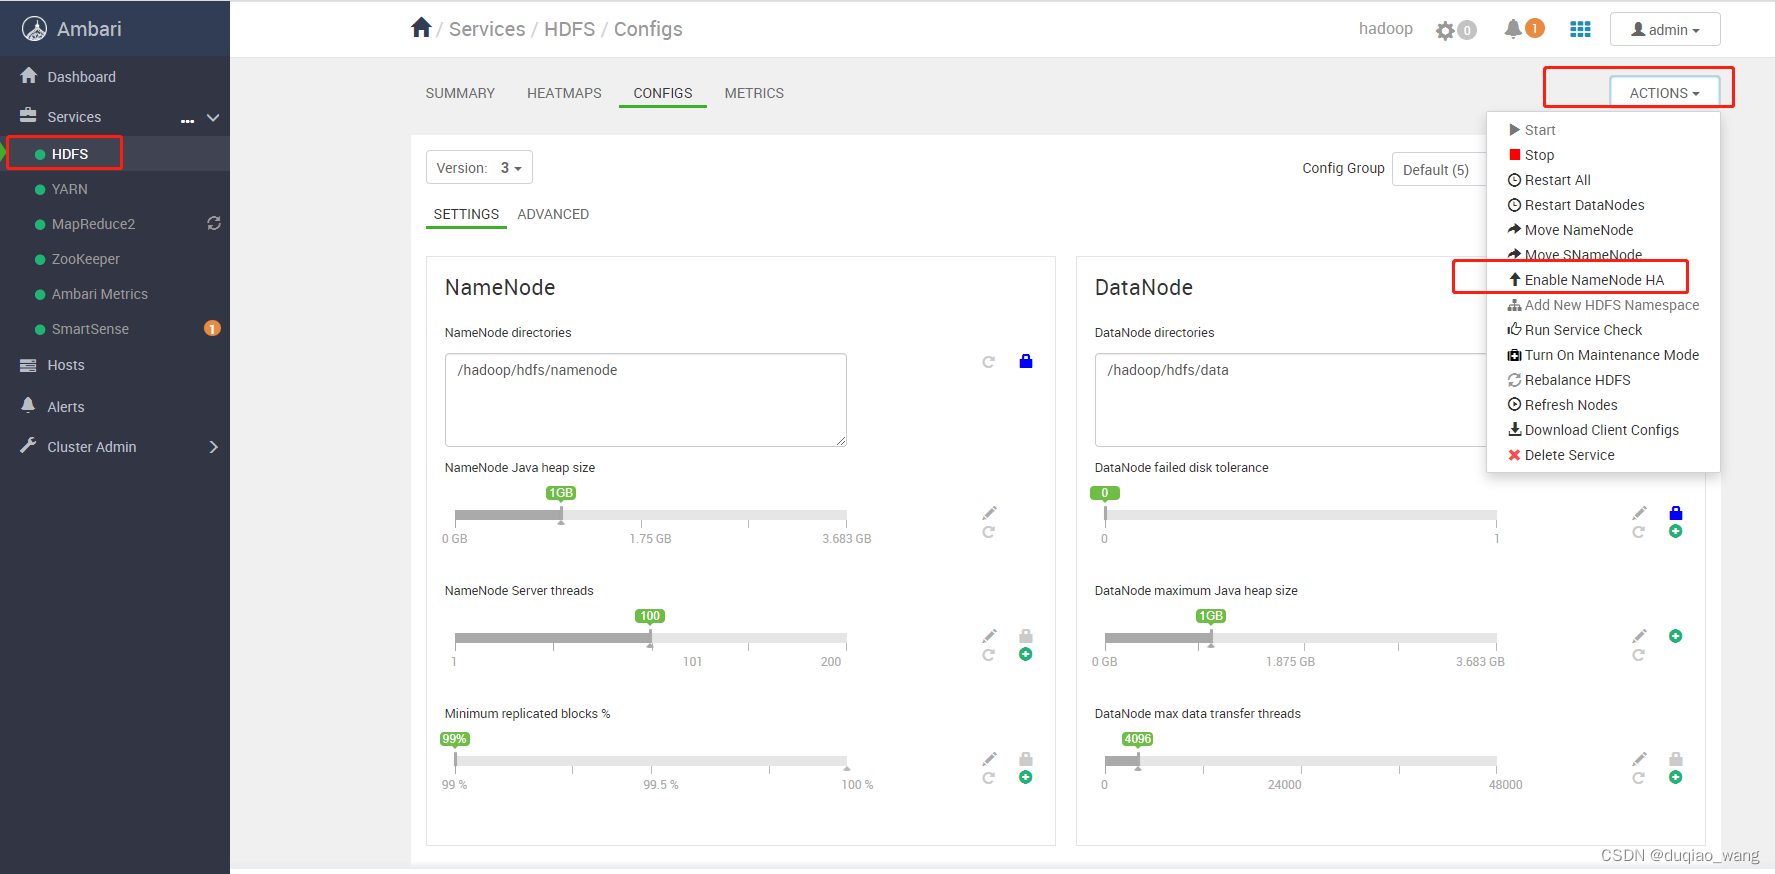Go to the home breadcrumb icon

tap(421, 28)
